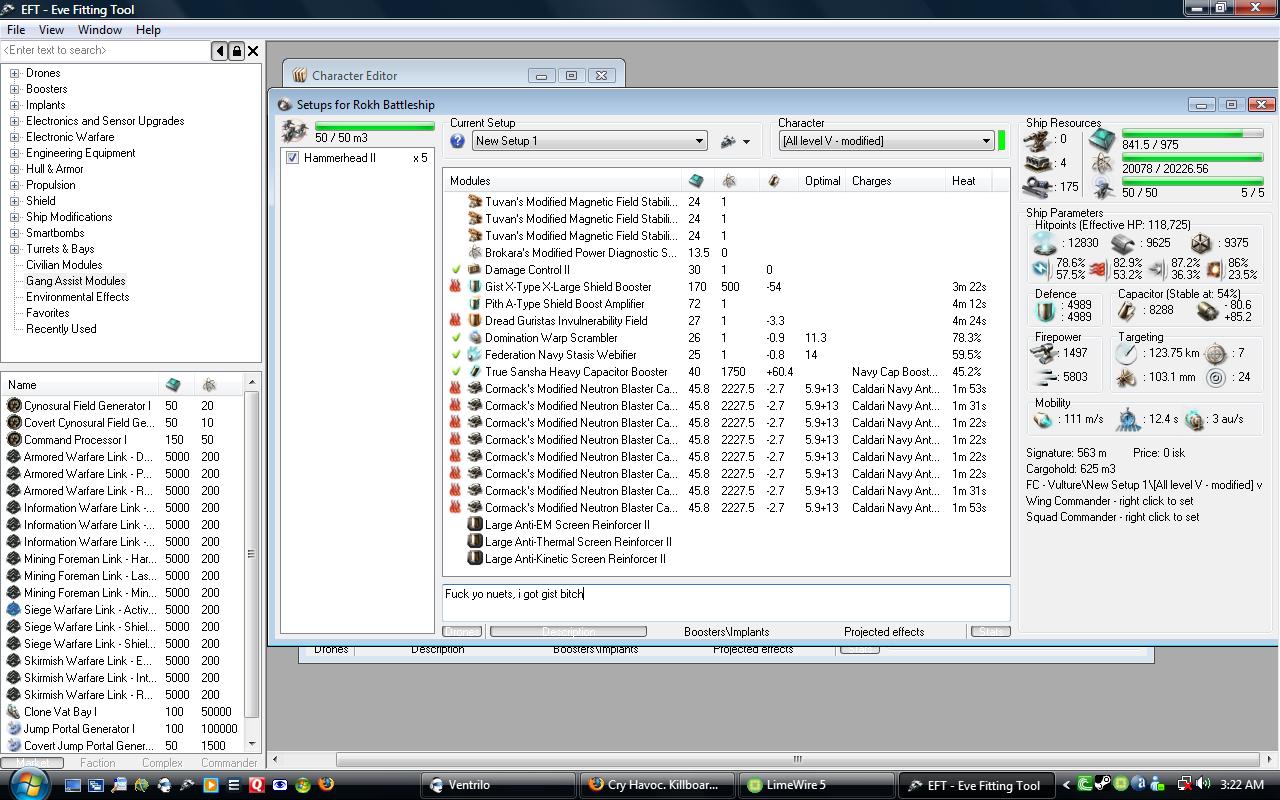Click the search text field
This screenshot has width=1280, height=800.
106,50
